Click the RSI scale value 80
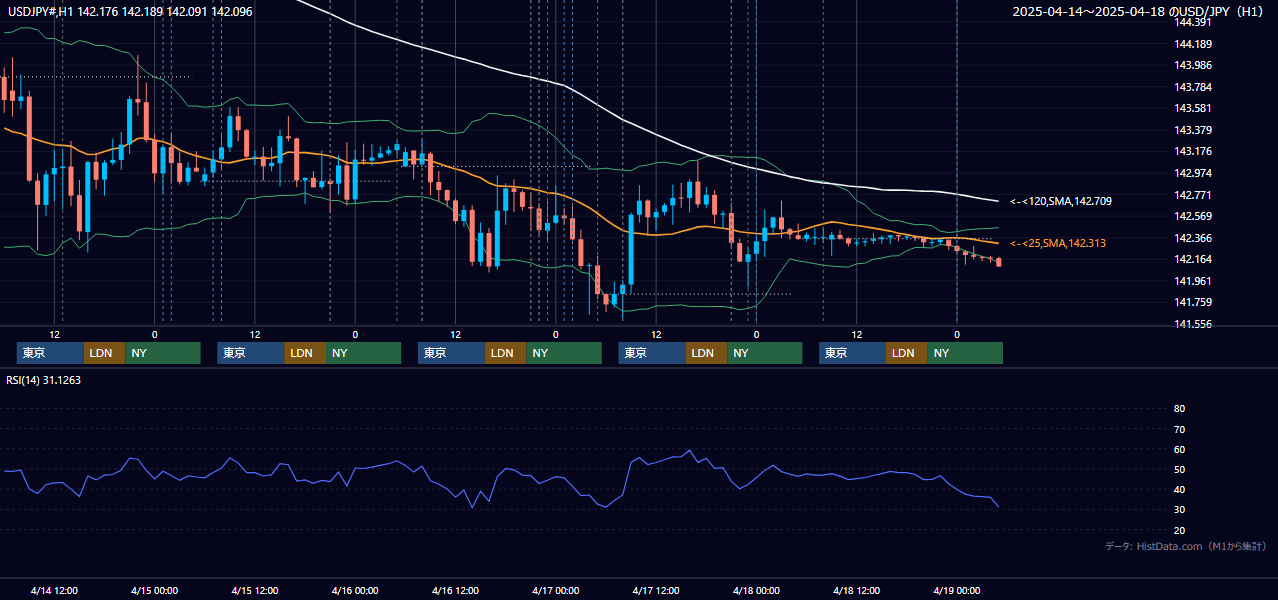This screenshot has width=1278, height=600. tap(1179, 409)
